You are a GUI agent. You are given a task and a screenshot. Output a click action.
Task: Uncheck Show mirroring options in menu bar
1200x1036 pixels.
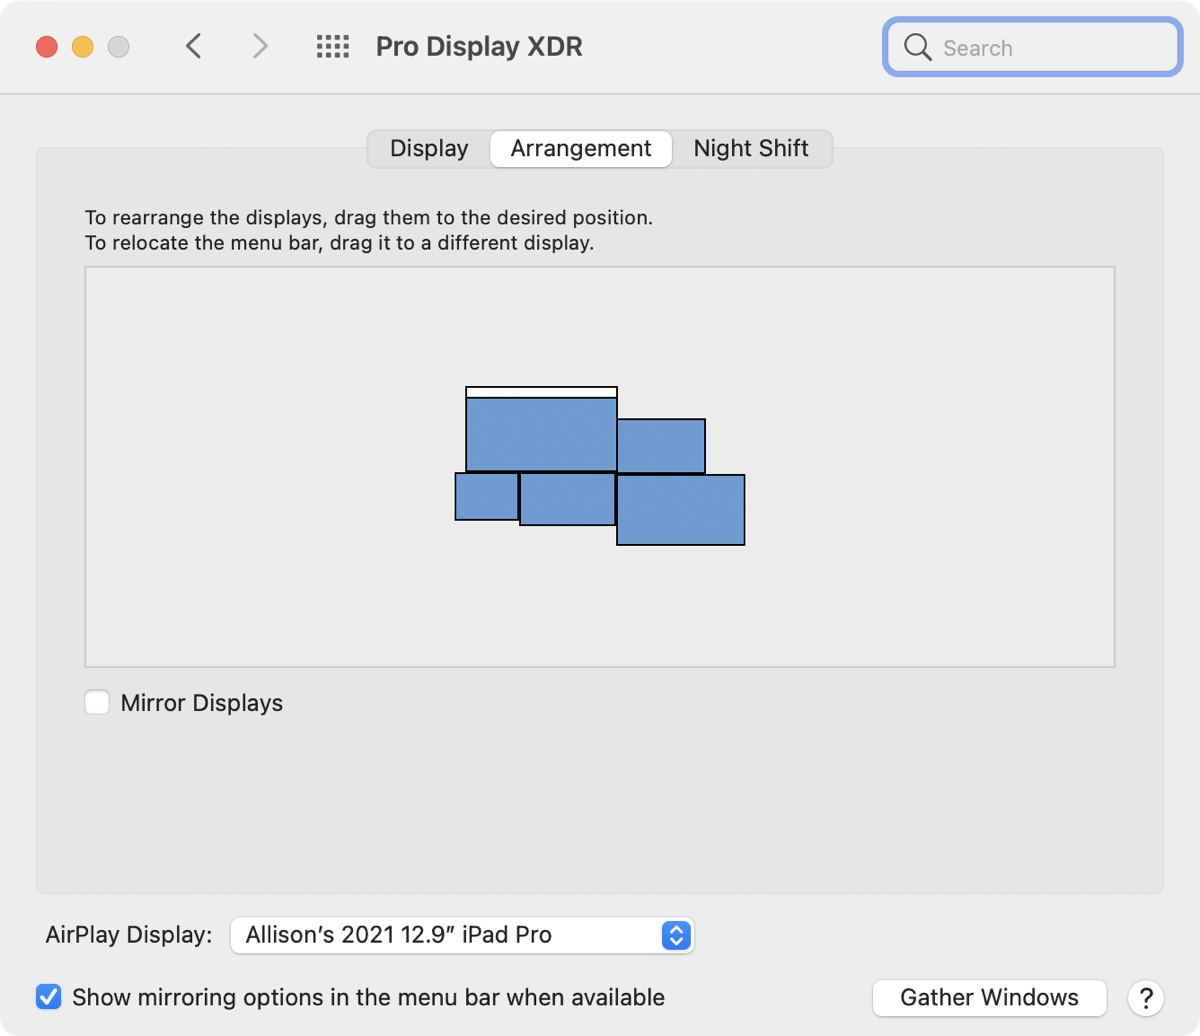pos(48,997)
